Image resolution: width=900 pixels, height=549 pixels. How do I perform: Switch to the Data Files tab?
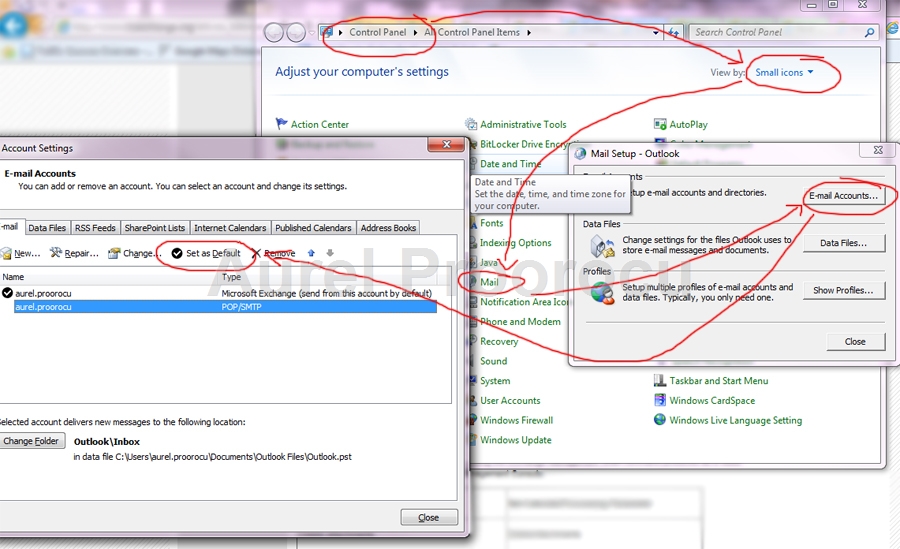47,228
